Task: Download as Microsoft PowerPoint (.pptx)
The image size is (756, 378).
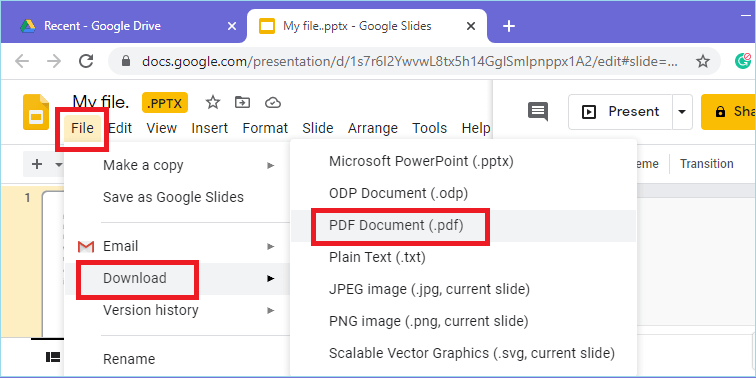Action: [x=463, y=162]
